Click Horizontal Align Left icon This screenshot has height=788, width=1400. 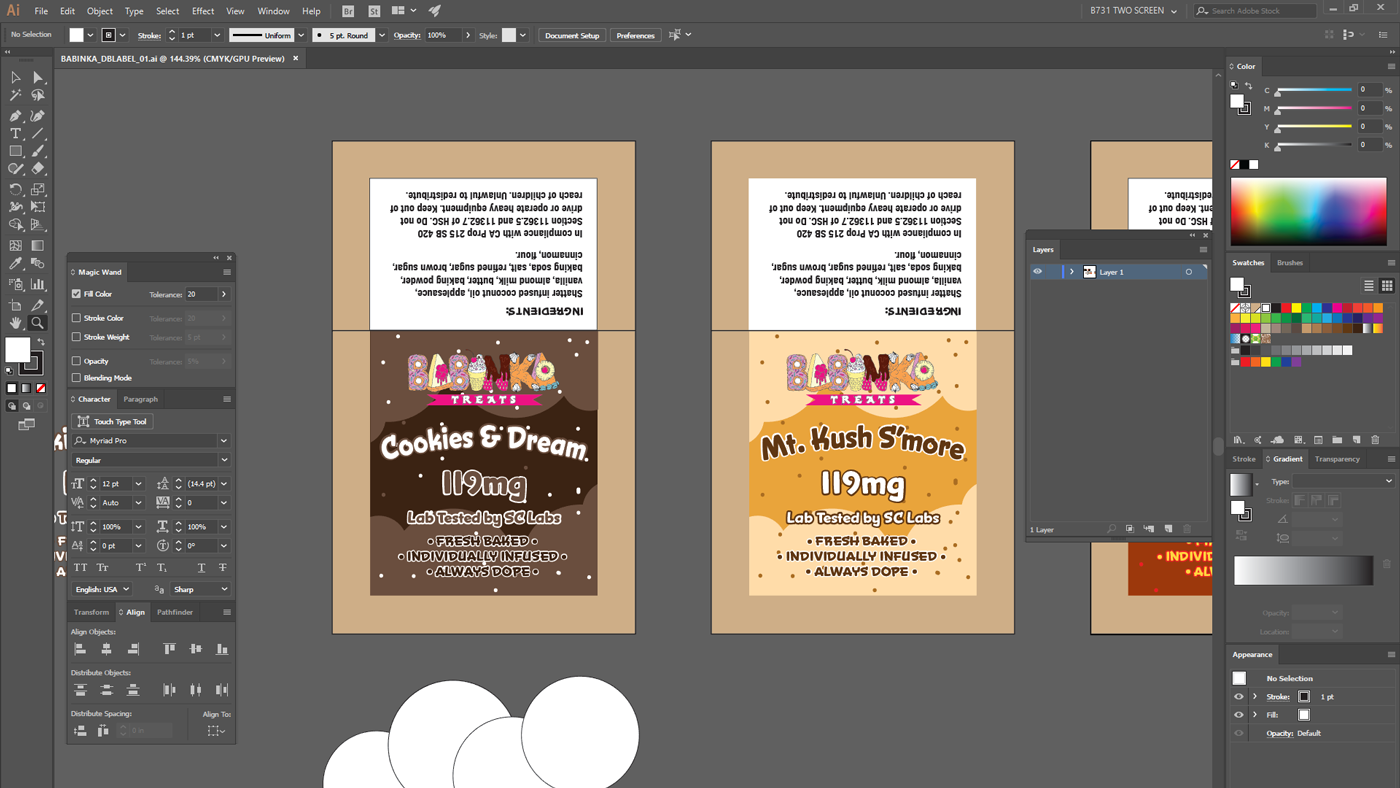80,649
